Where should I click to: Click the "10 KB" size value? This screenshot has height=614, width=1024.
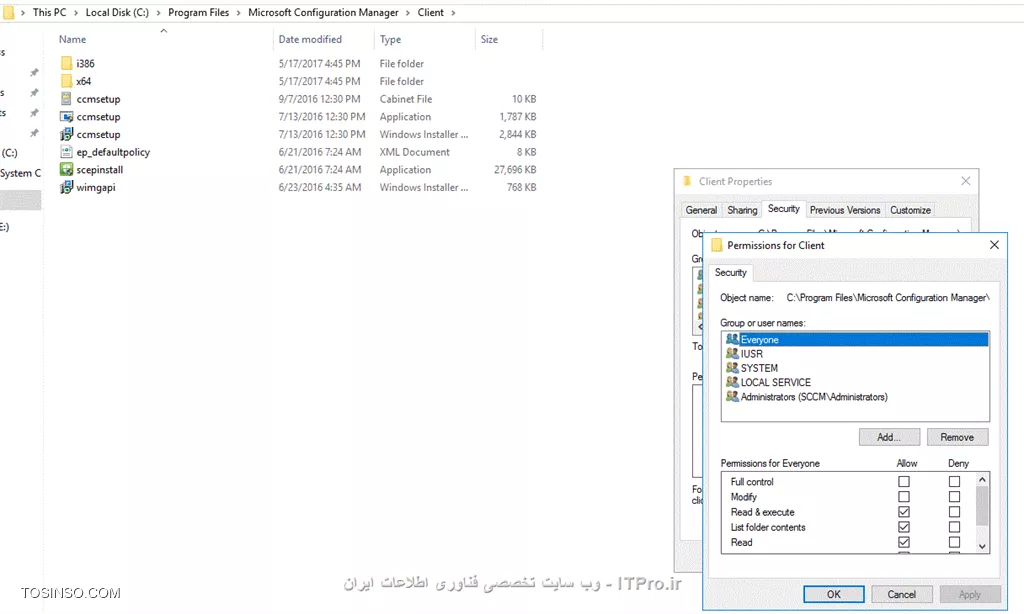coord(524,99)
